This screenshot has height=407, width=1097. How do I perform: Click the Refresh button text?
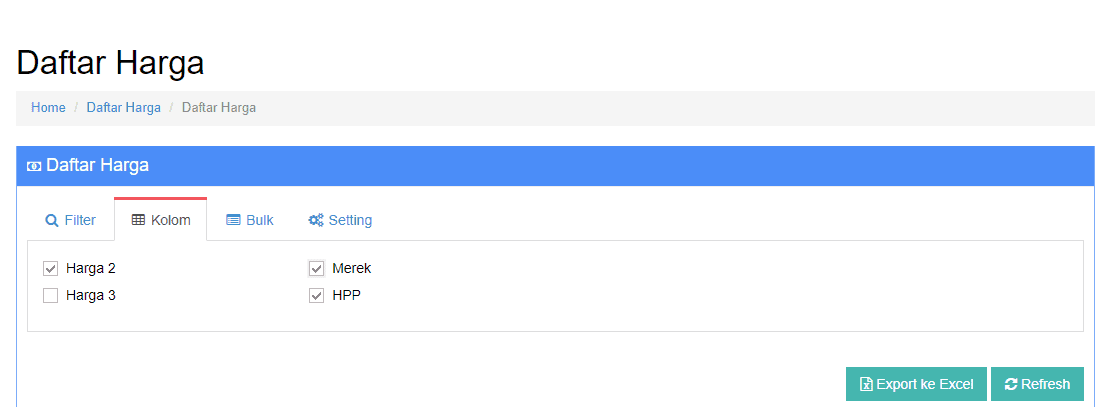pos(1045,384)
